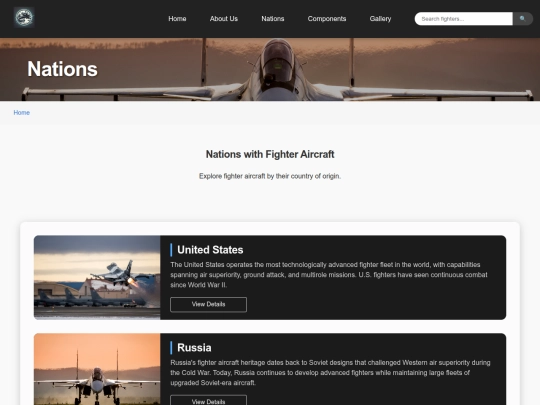Viewport: 540px width, 405px height.
Task: Click the magnifier search button
Action: click(522, 19)
